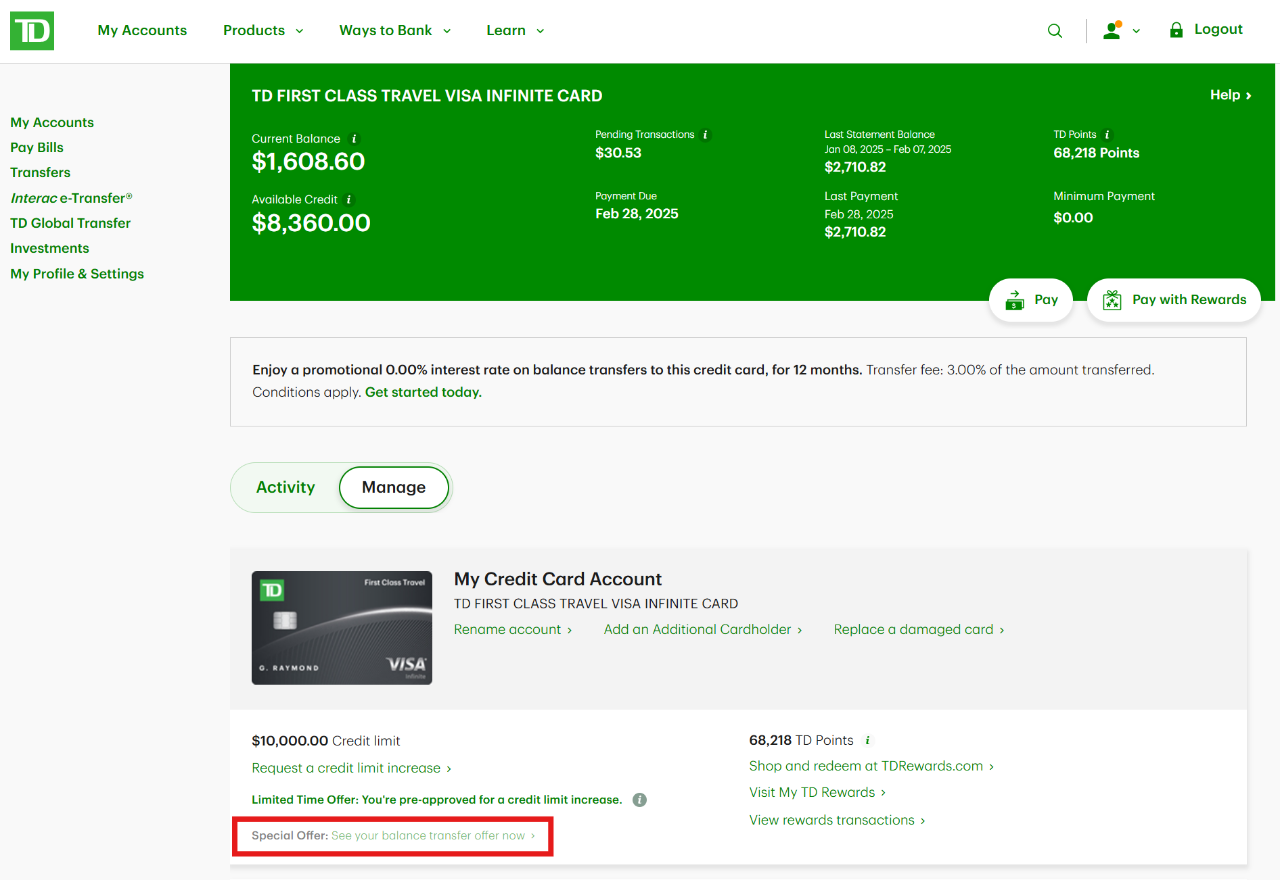Screen dimensions: 1280x880
Task: Click the Pay money icon
Action: [x=1015, y=300]
